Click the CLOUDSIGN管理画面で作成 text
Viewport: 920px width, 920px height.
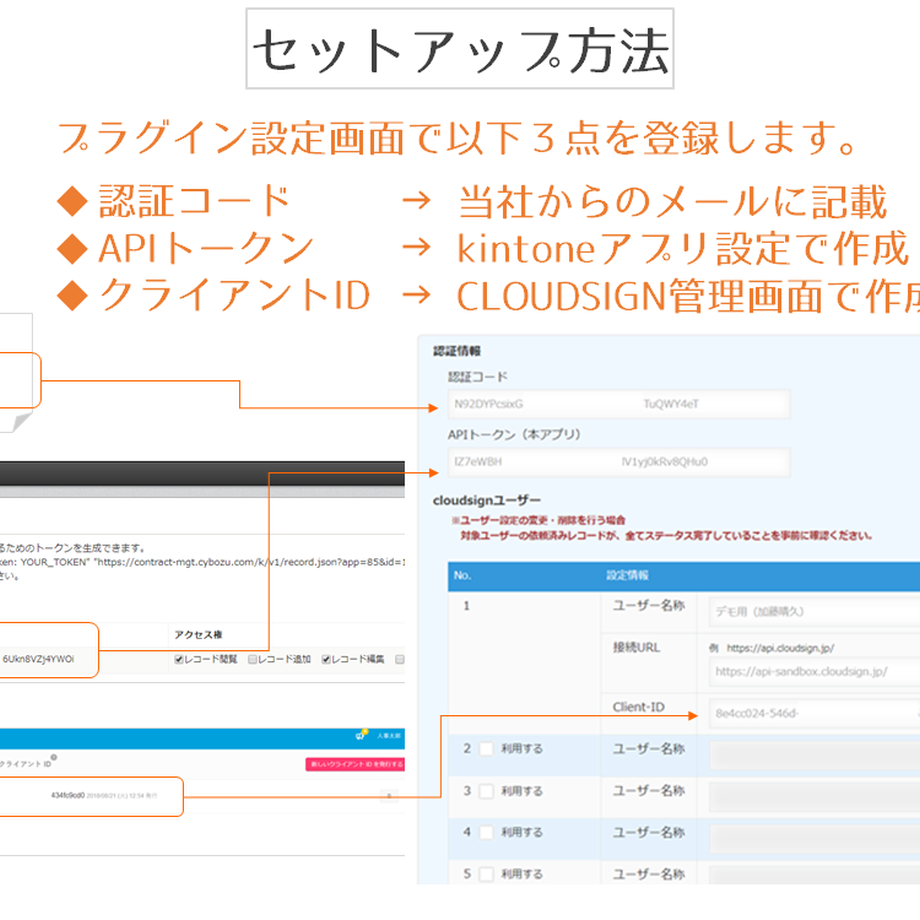click(688, 296)
